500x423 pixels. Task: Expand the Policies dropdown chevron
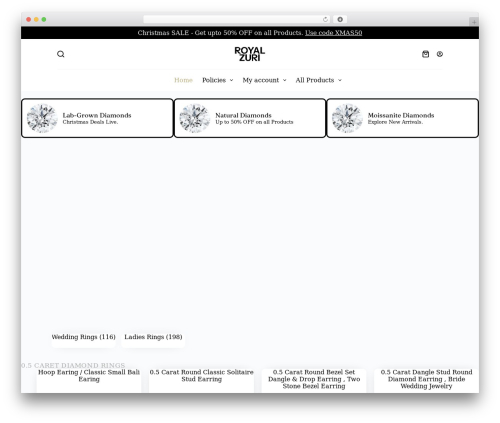coord(231,80)
